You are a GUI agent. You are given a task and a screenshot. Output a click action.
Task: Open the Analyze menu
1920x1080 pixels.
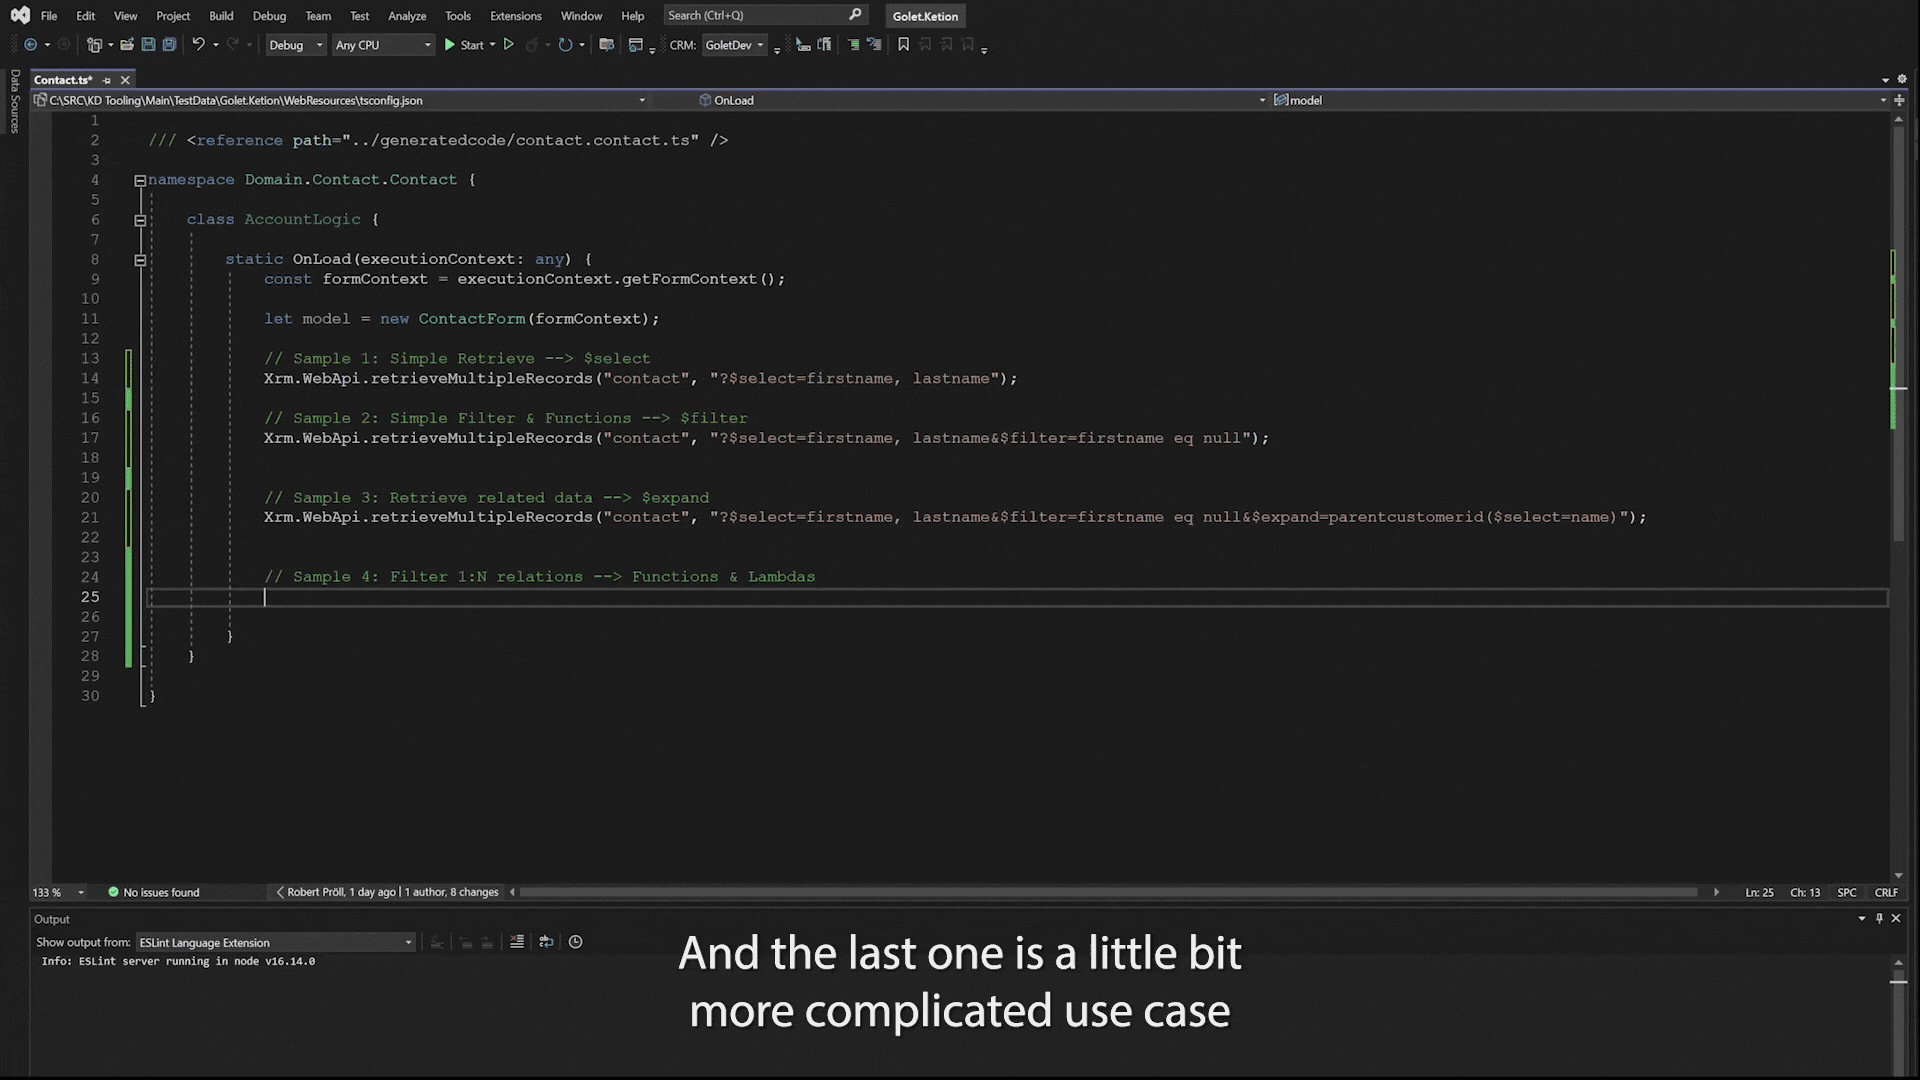pyautogui.click(x=407, y=16)
